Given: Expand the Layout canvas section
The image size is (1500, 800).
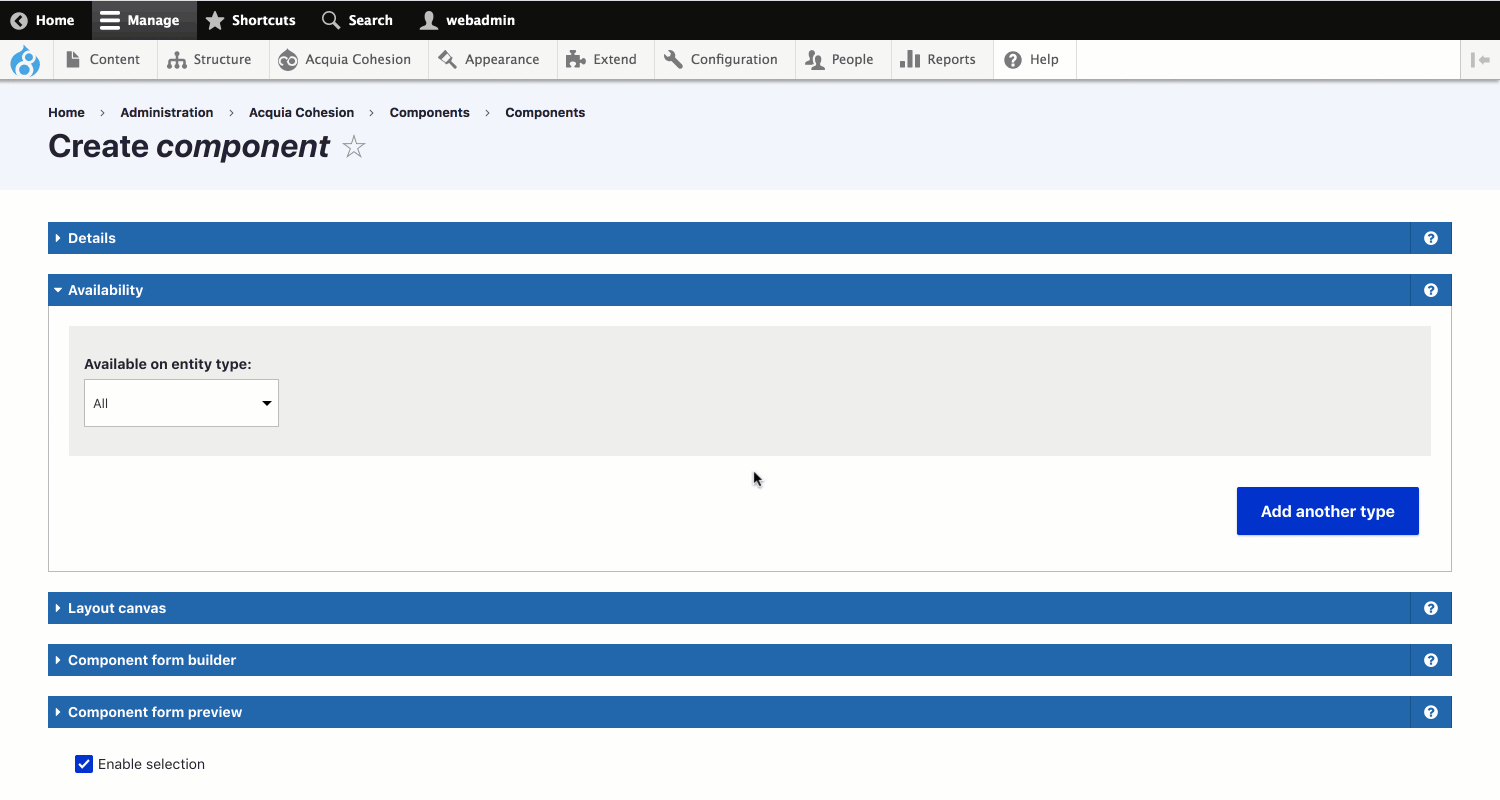Looking at the screenshot, I should [117, 608].
